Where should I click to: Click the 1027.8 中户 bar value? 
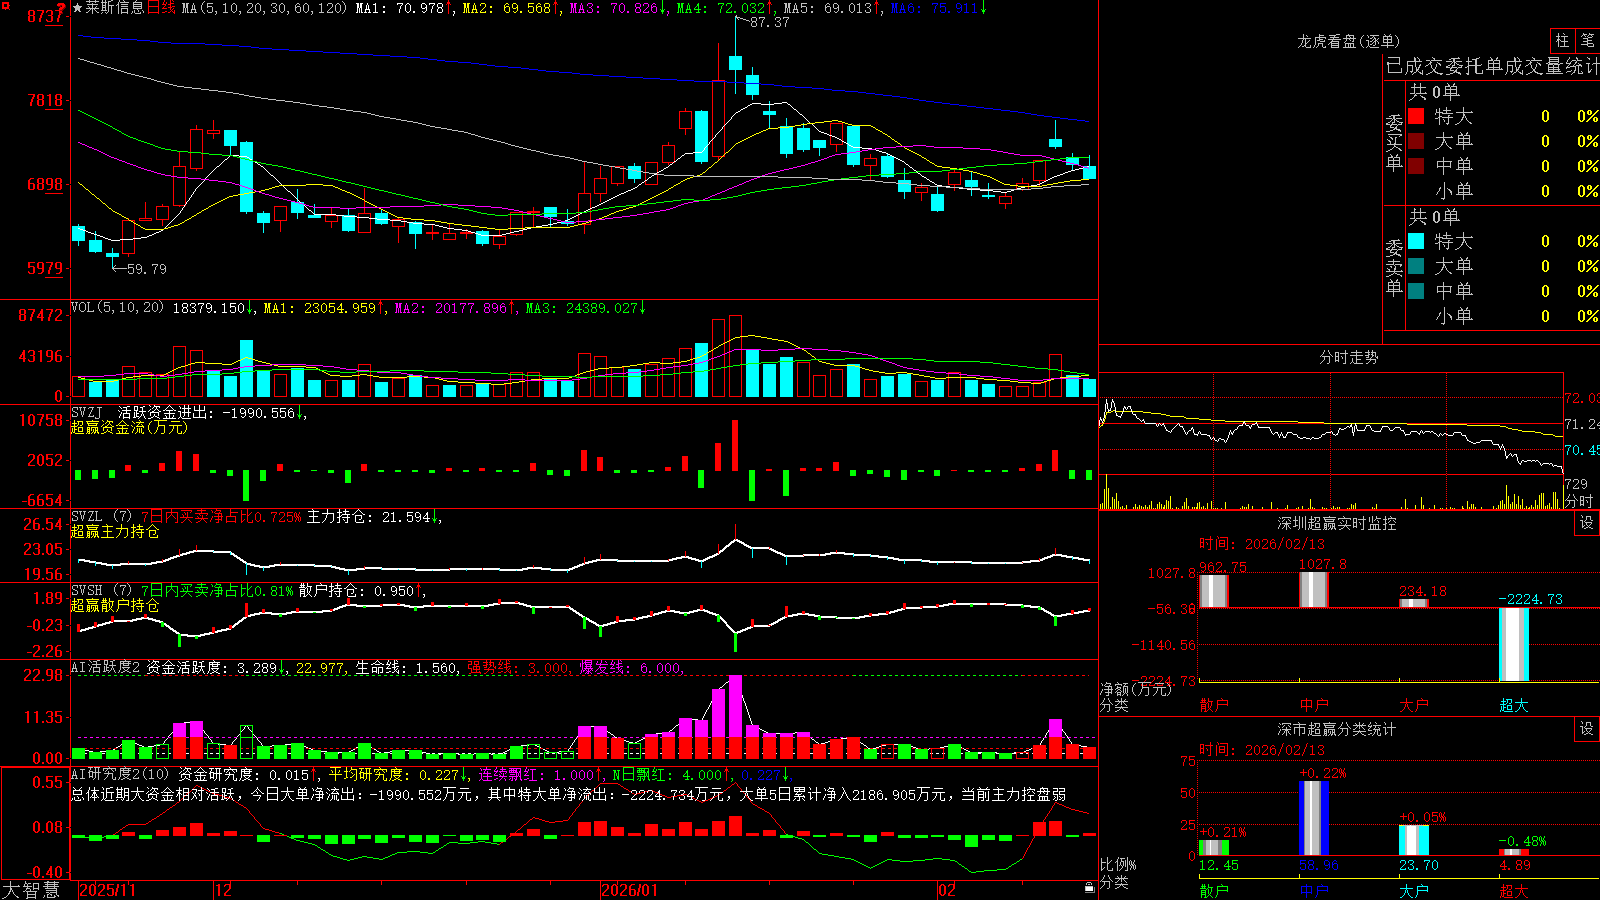click(1322, 565)
